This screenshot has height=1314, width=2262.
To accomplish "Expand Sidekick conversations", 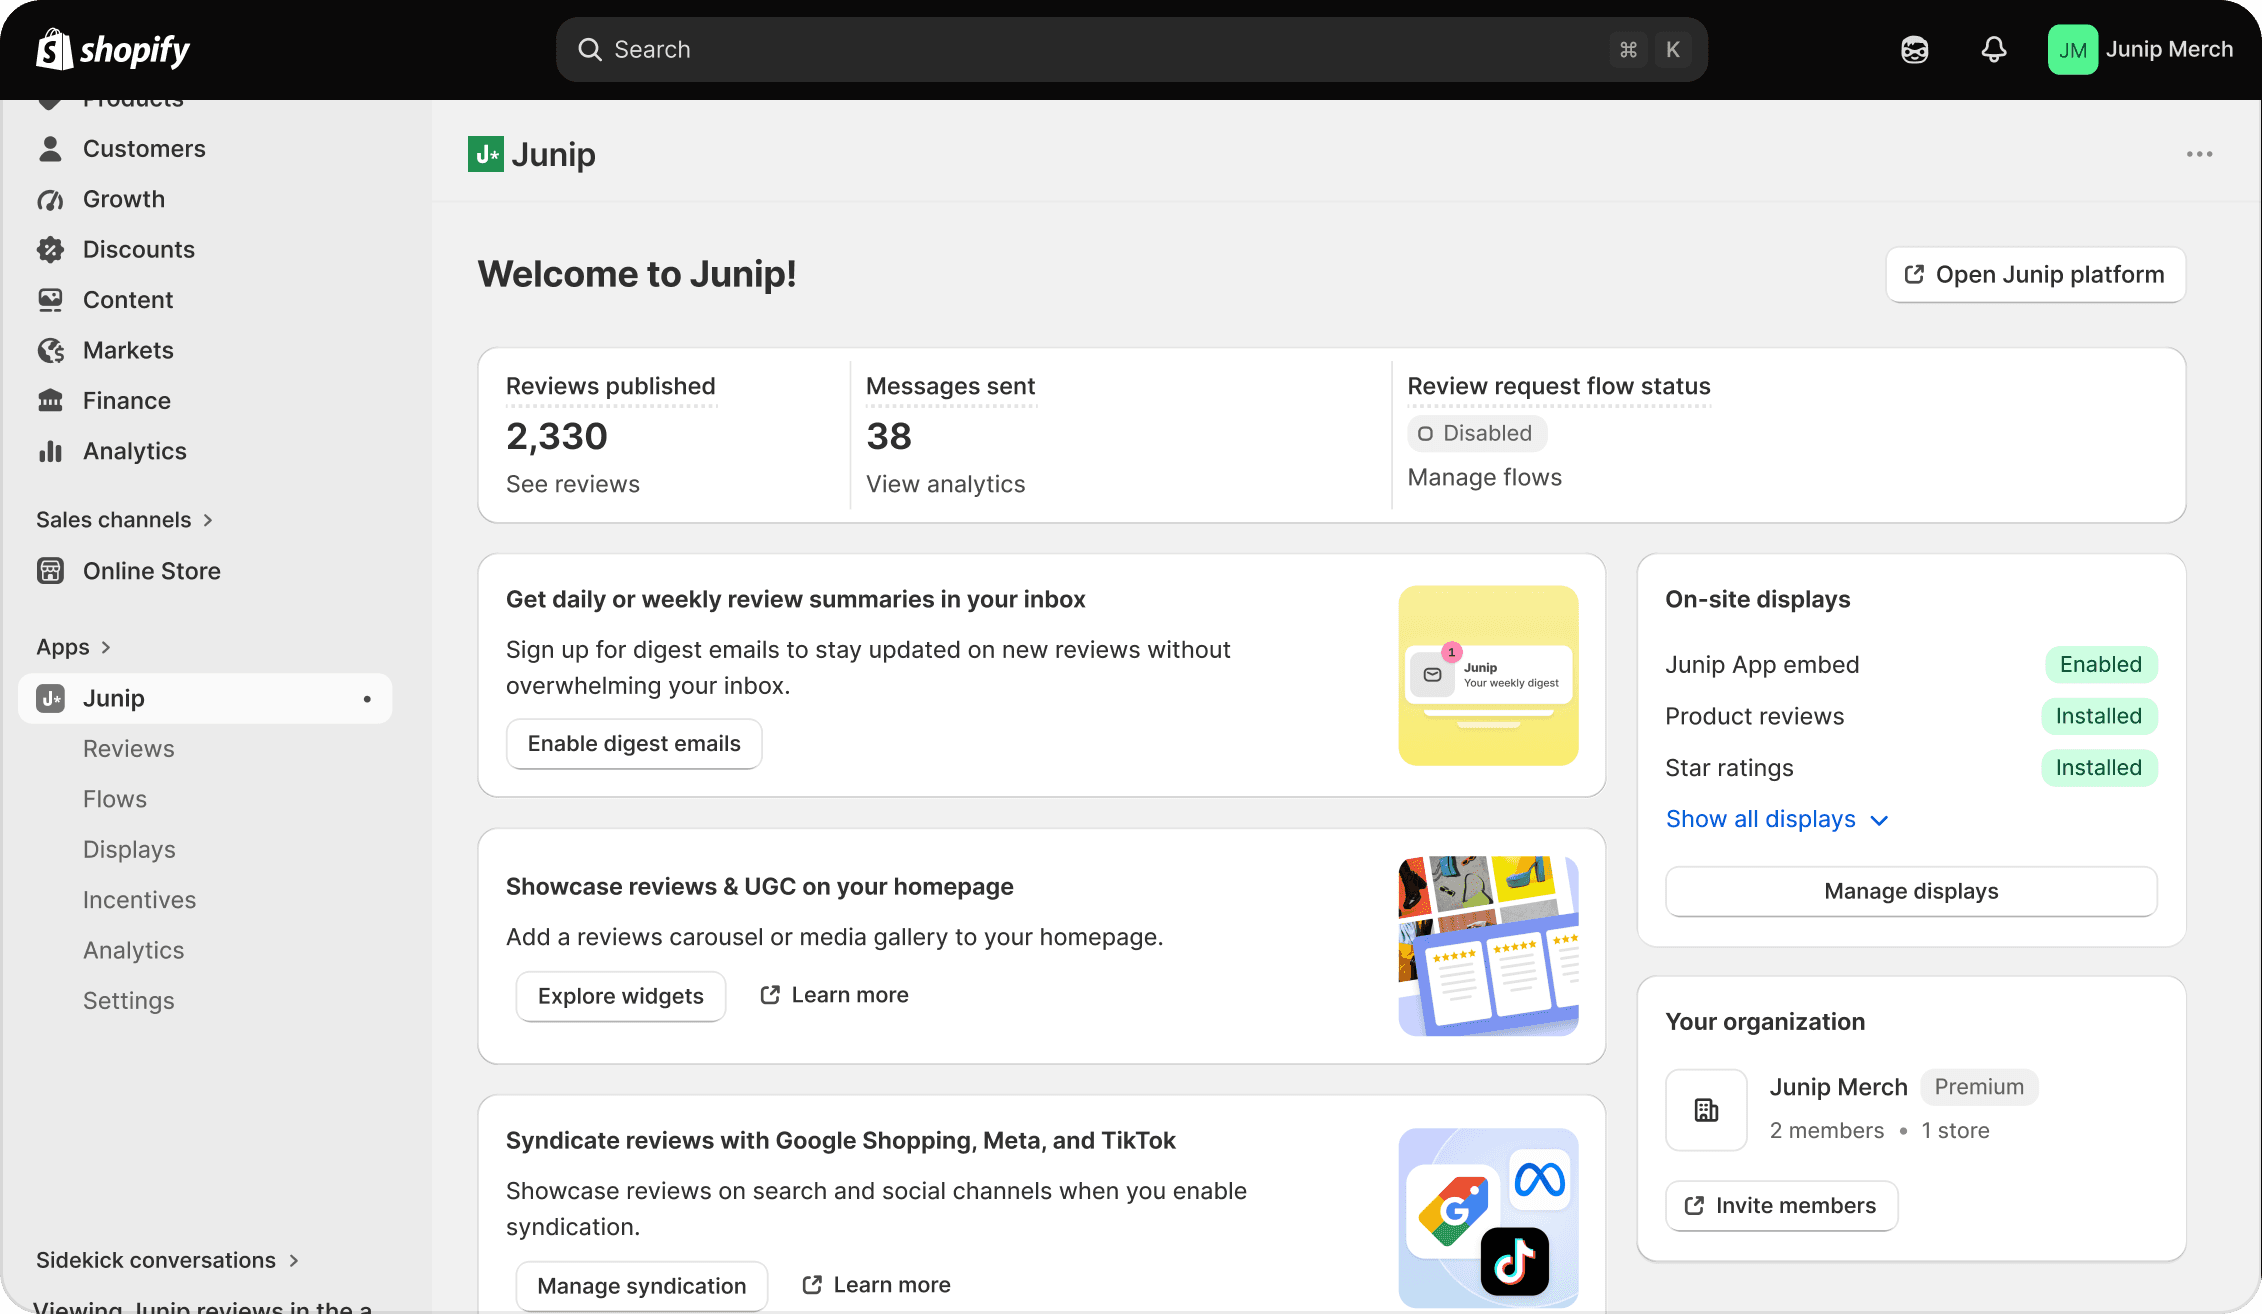I will coord(168,1260).
